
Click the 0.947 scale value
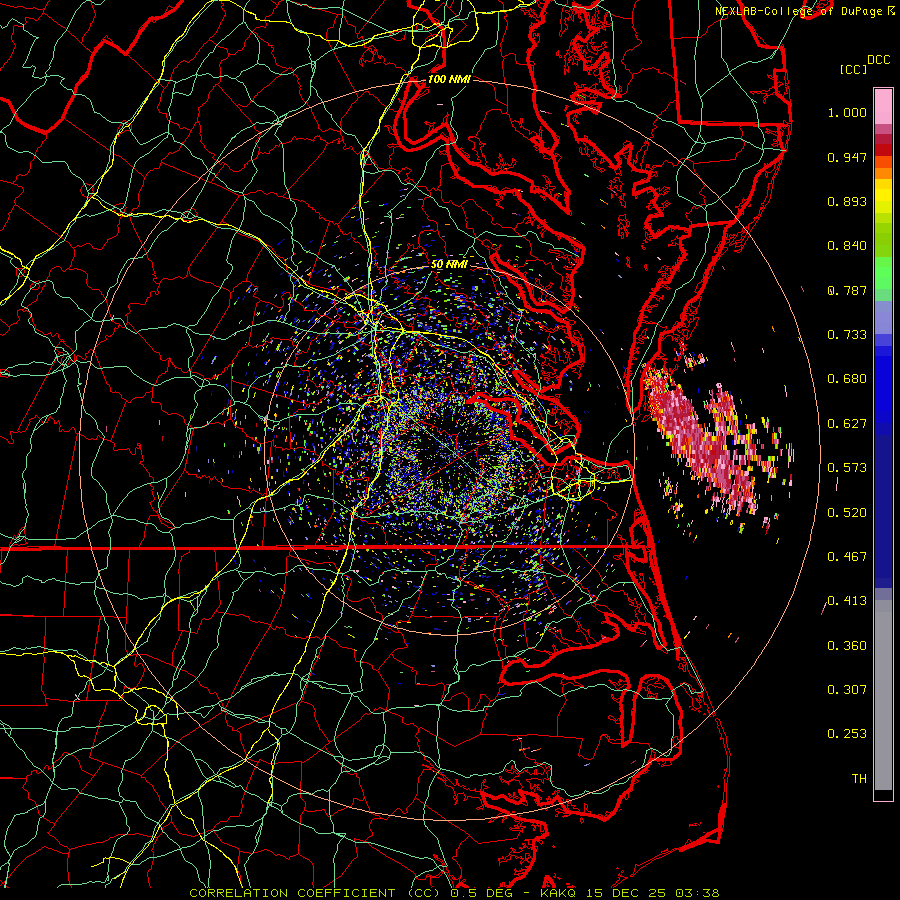click(847, 157)
